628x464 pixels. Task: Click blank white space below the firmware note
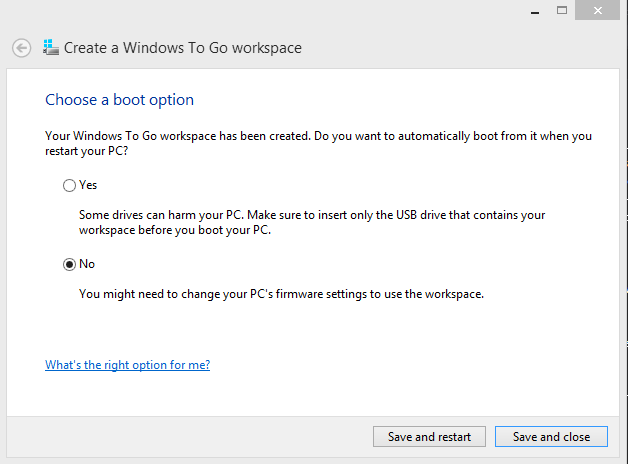click(x=312, y=328)
